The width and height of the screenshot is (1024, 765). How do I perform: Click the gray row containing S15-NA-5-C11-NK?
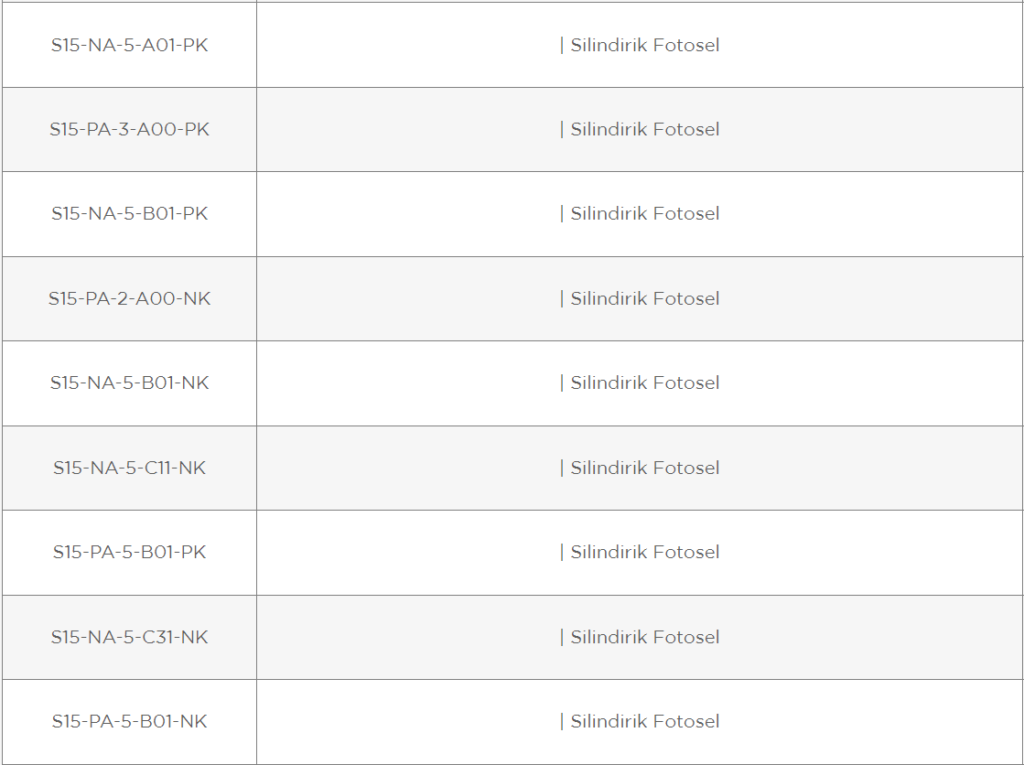click(x=512, y=468)
